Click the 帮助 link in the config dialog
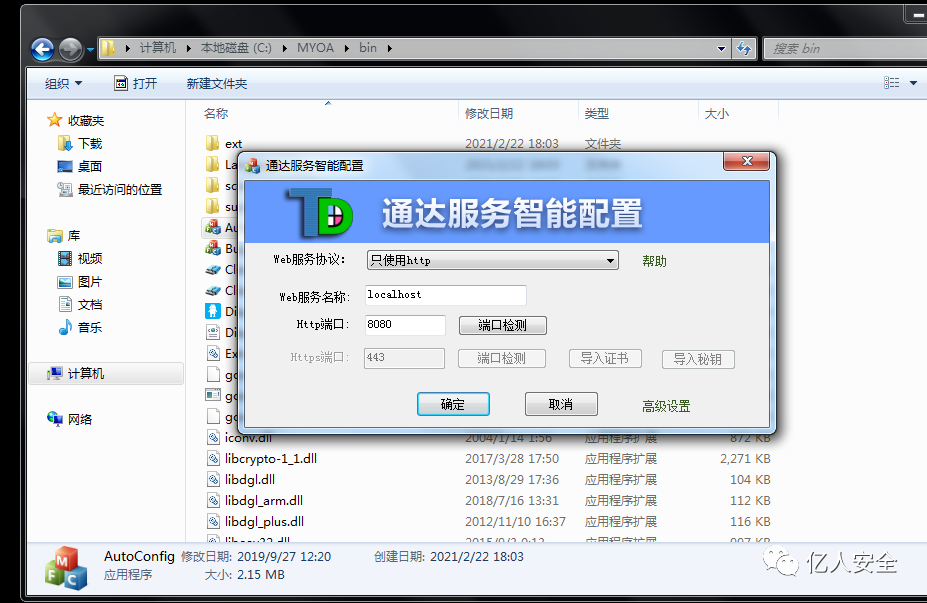 coord(654,261)
